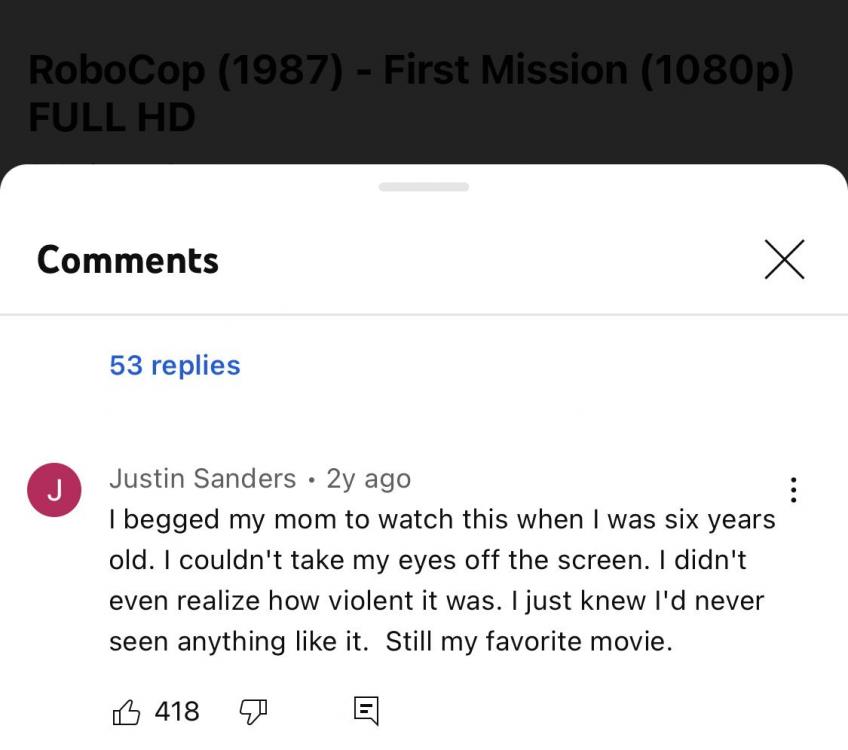
Task: Open the three-dot comment options menu
Action: point(793,490)
